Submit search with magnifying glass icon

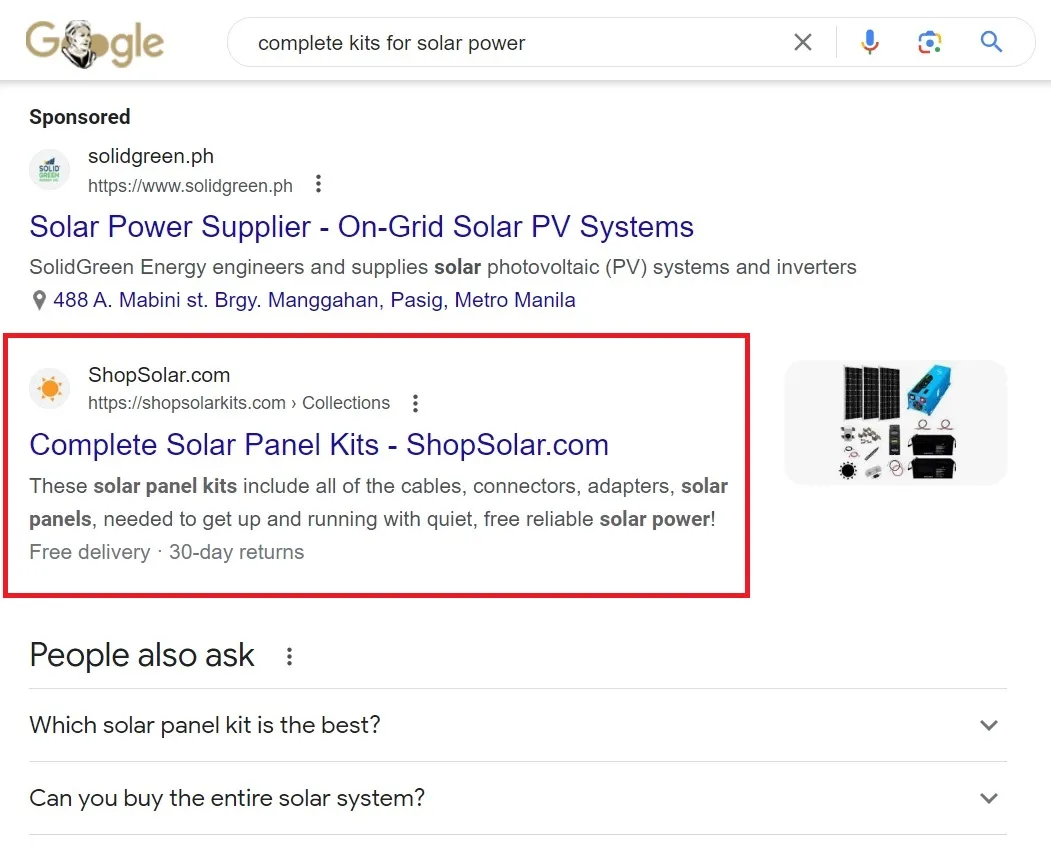tap(991, 42)
